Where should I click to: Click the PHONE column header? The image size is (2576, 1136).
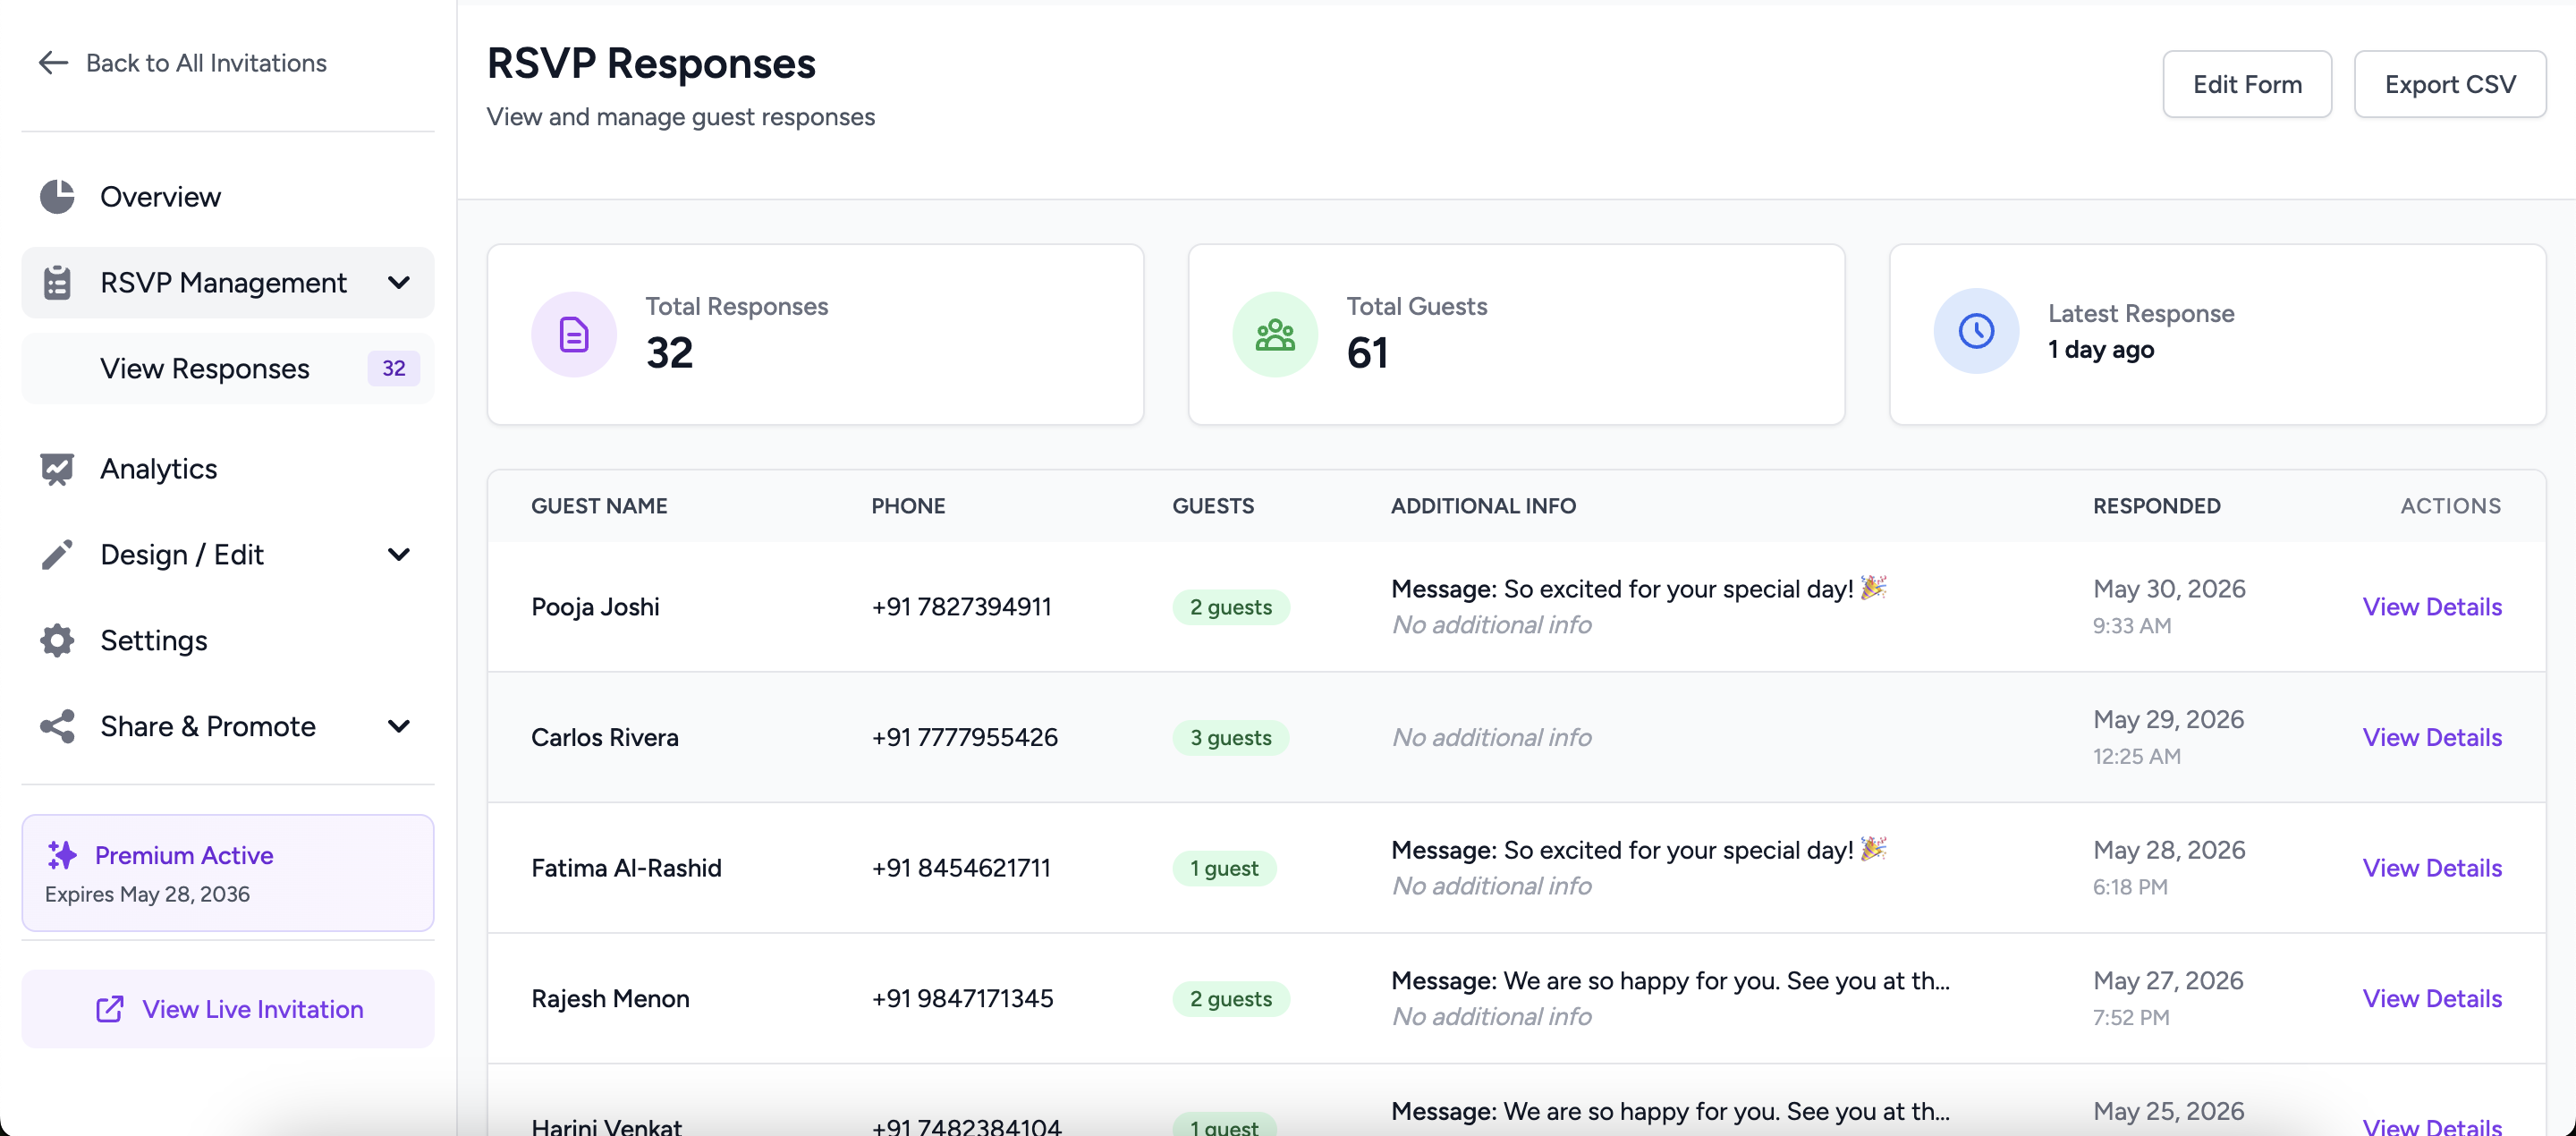point(908,506)
